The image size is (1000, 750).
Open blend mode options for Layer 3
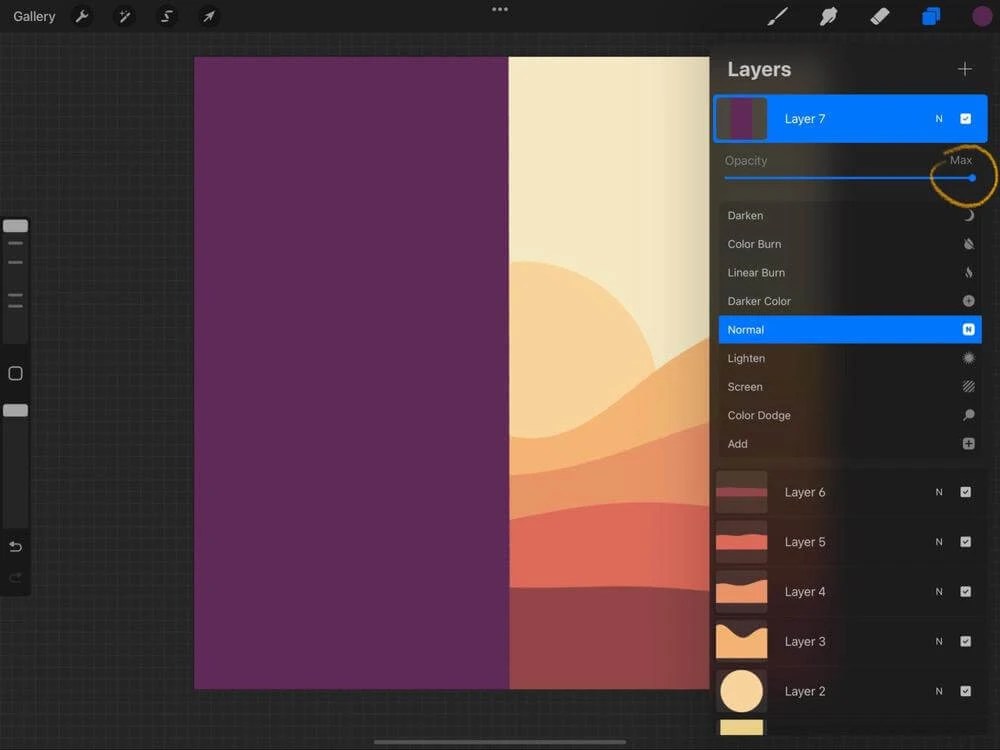click(938, 641)
